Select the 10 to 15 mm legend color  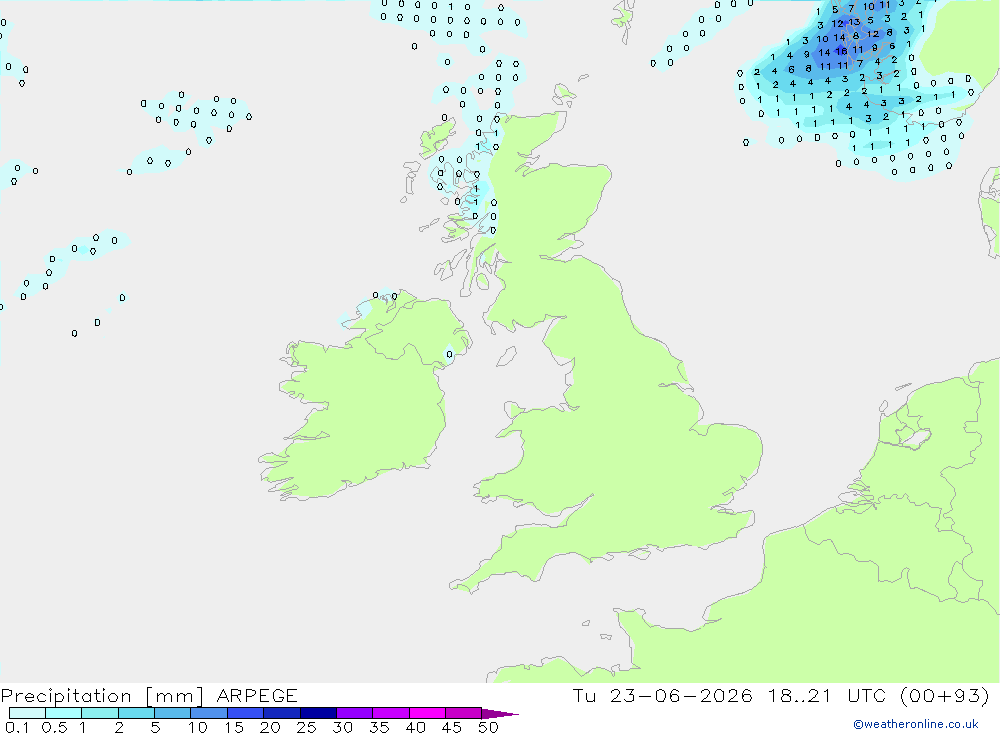(209, 713)
